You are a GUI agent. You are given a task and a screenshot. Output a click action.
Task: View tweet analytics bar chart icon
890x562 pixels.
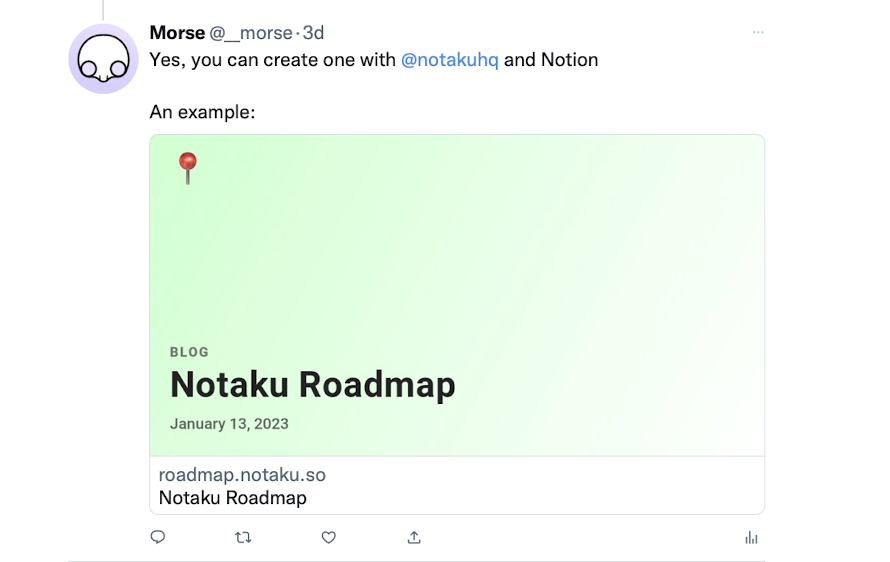tap(752, 537)
